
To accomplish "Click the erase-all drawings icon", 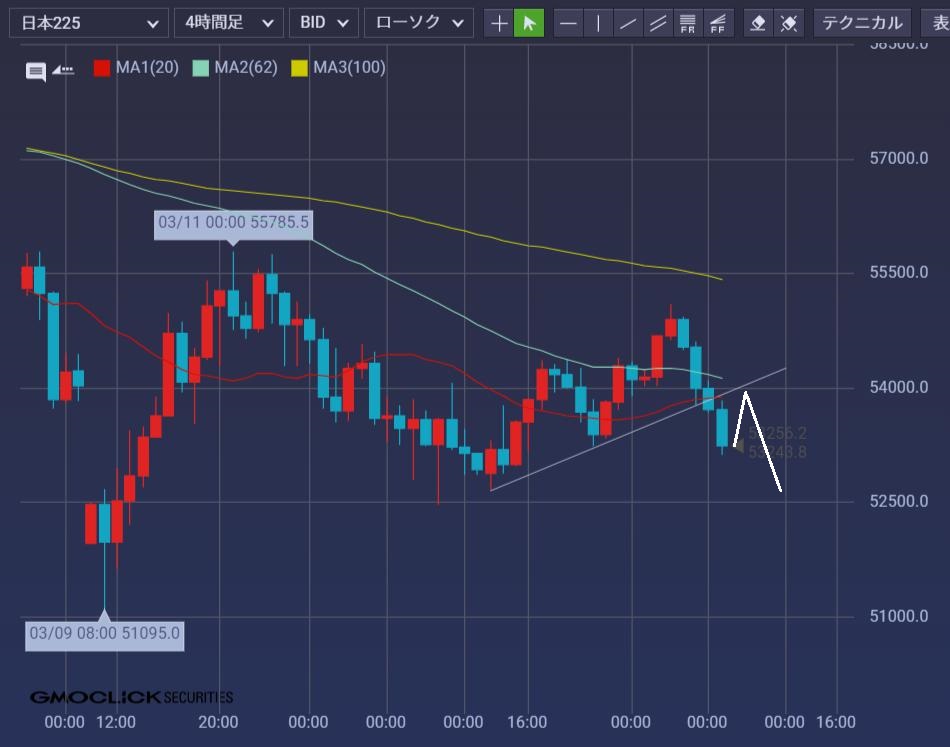I will [x=789, y=22].
